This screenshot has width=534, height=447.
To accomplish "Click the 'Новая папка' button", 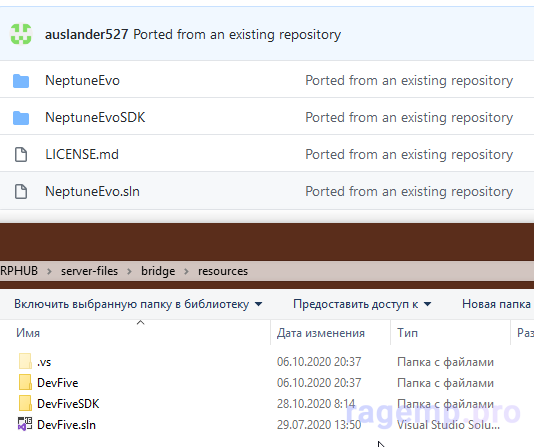I will (x=496, y=304).
